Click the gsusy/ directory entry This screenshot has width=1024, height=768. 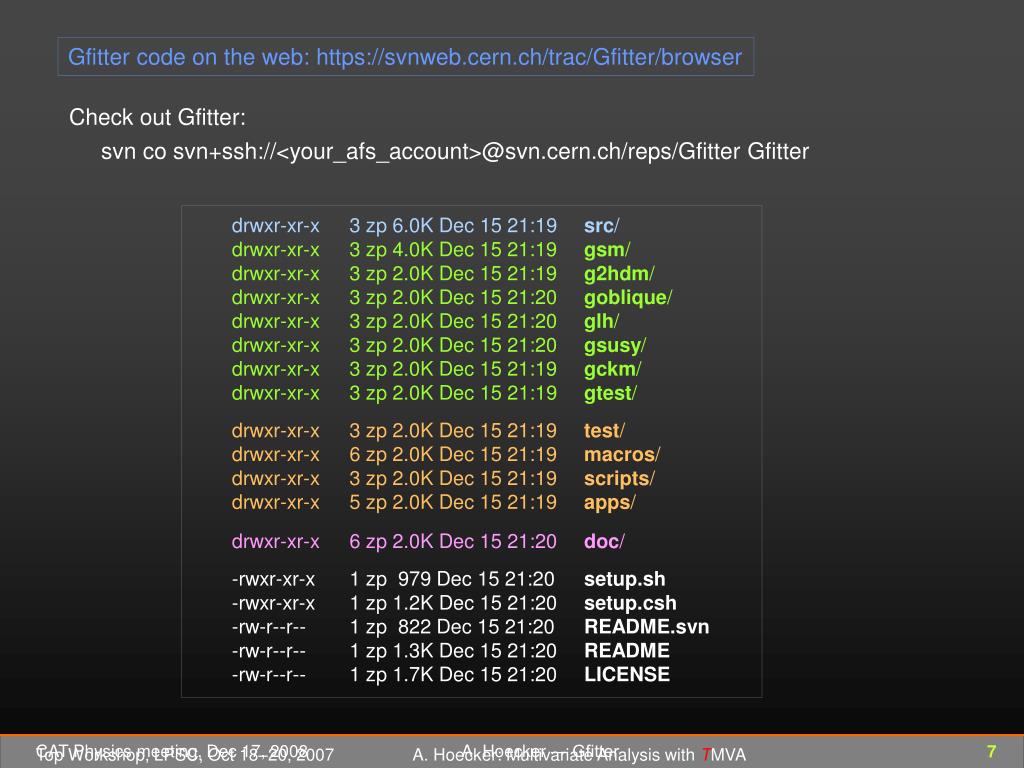[615, 345]
